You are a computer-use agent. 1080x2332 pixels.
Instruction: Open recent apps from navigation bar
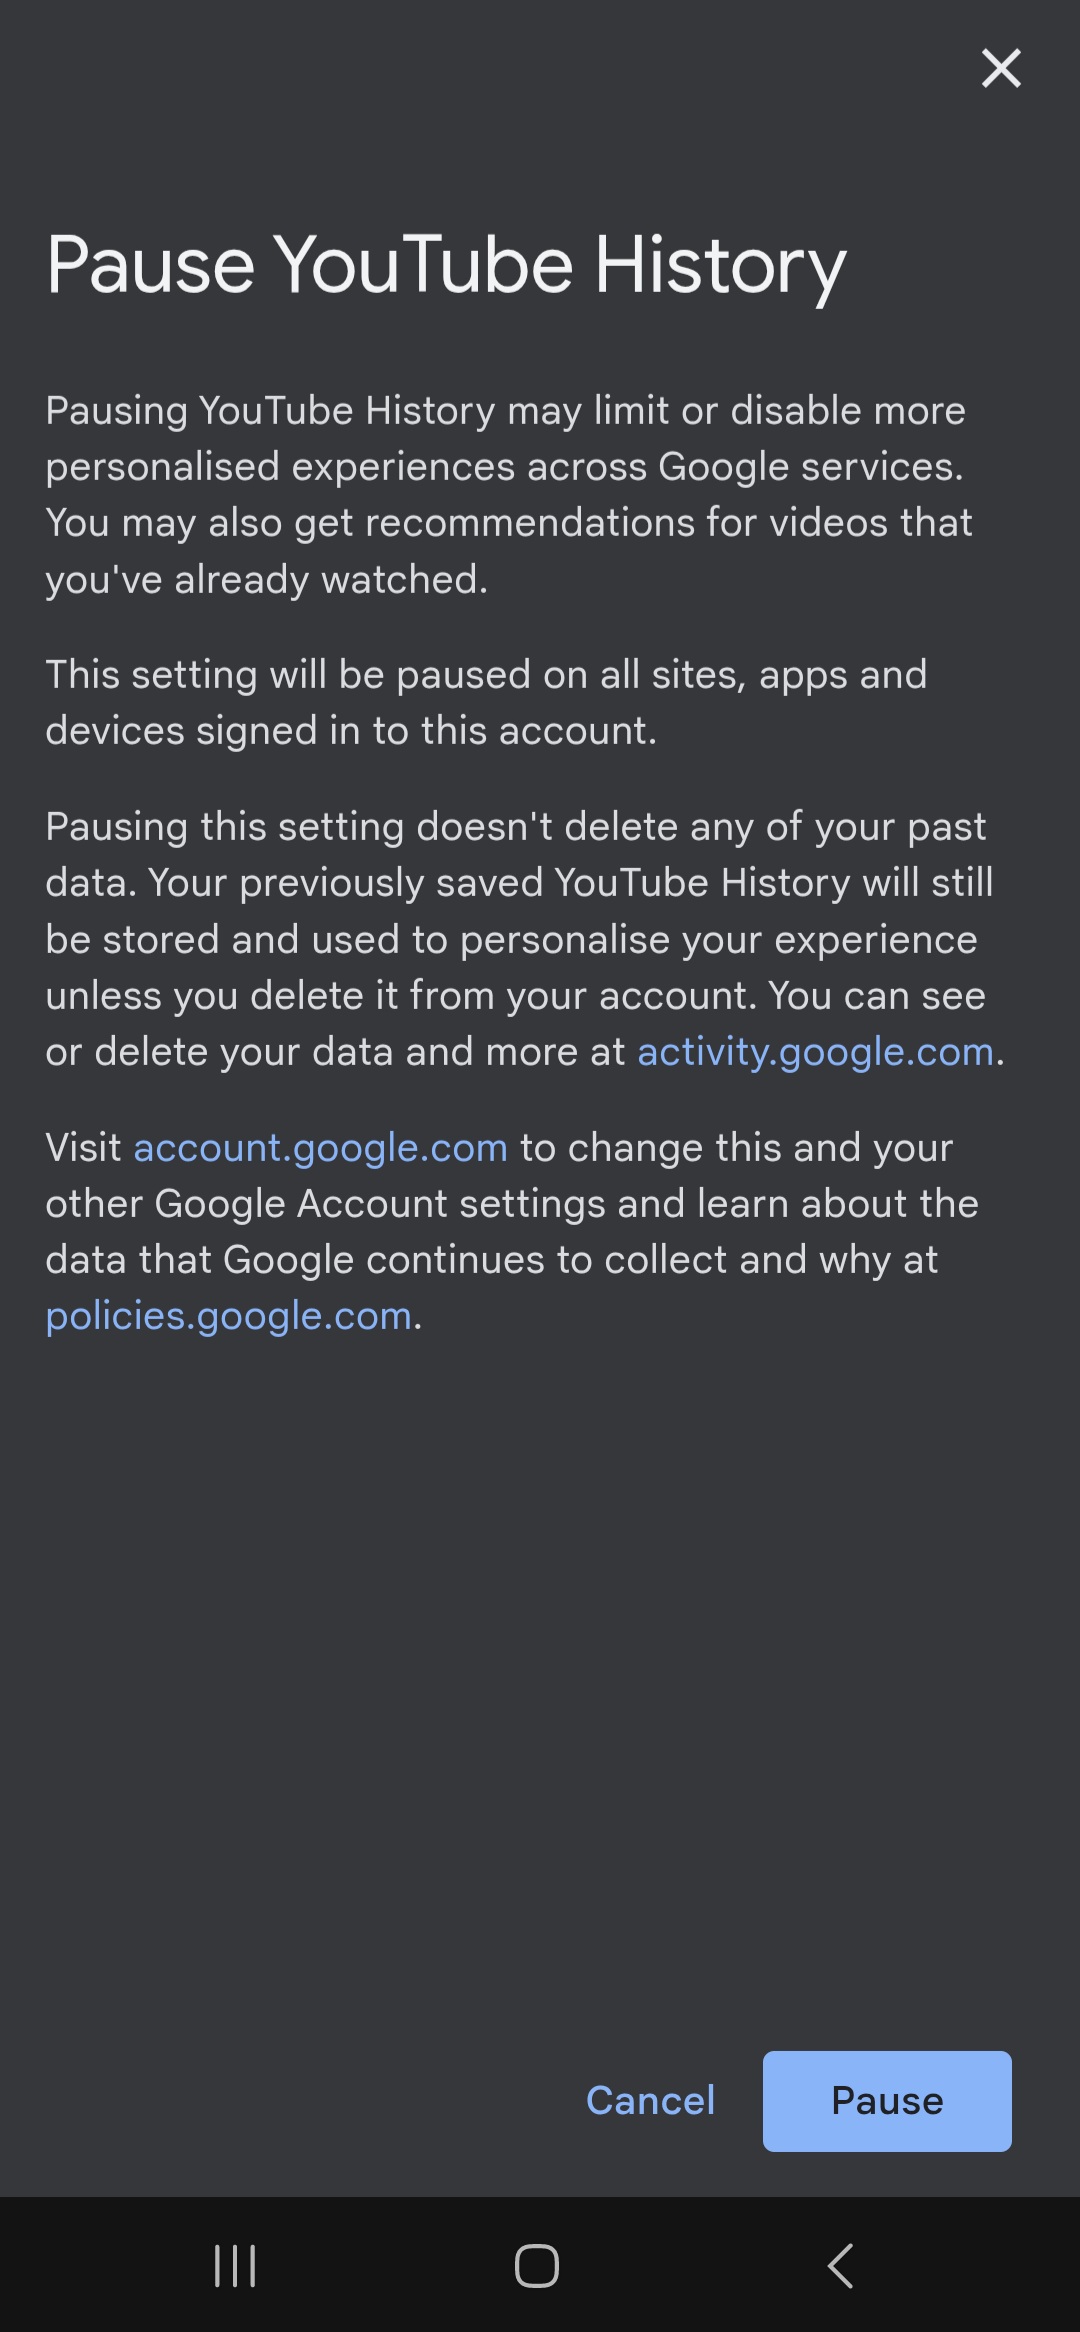point(235,2265)
